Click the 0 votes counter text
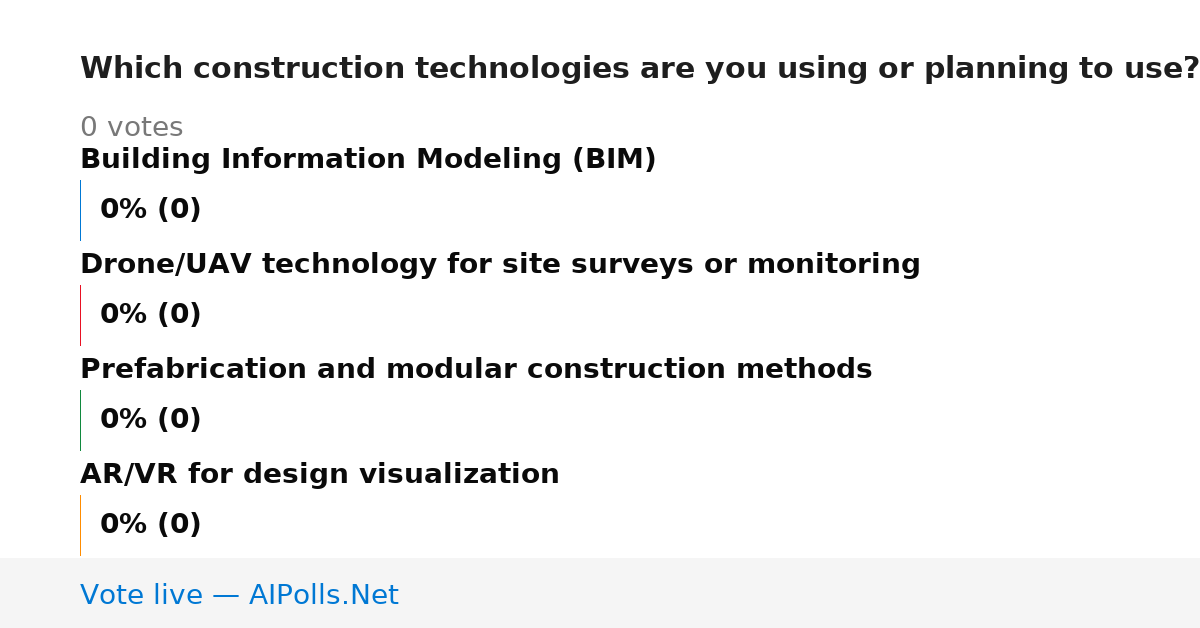Image resolution: width=1200 pixels, height=628 pixels. (x=131, y=128)
